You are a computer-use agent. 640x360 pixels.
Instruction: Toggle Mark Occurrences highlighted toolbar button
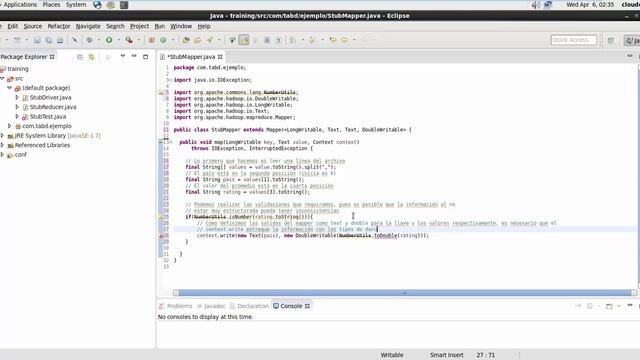[244, 40]
